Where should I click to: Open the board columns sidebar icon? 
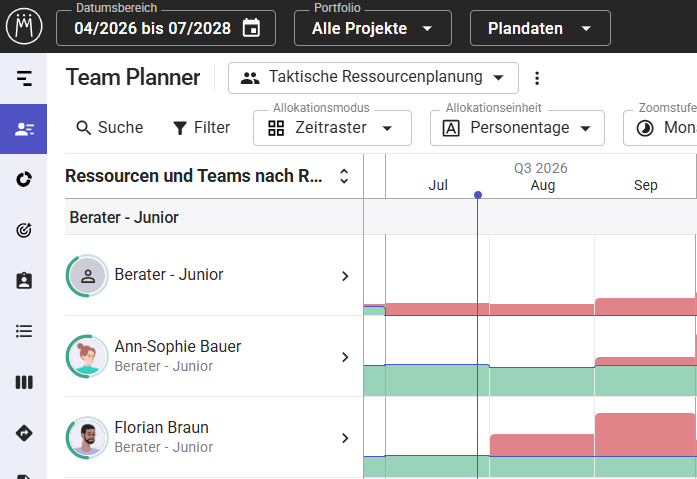pos(24,382)
